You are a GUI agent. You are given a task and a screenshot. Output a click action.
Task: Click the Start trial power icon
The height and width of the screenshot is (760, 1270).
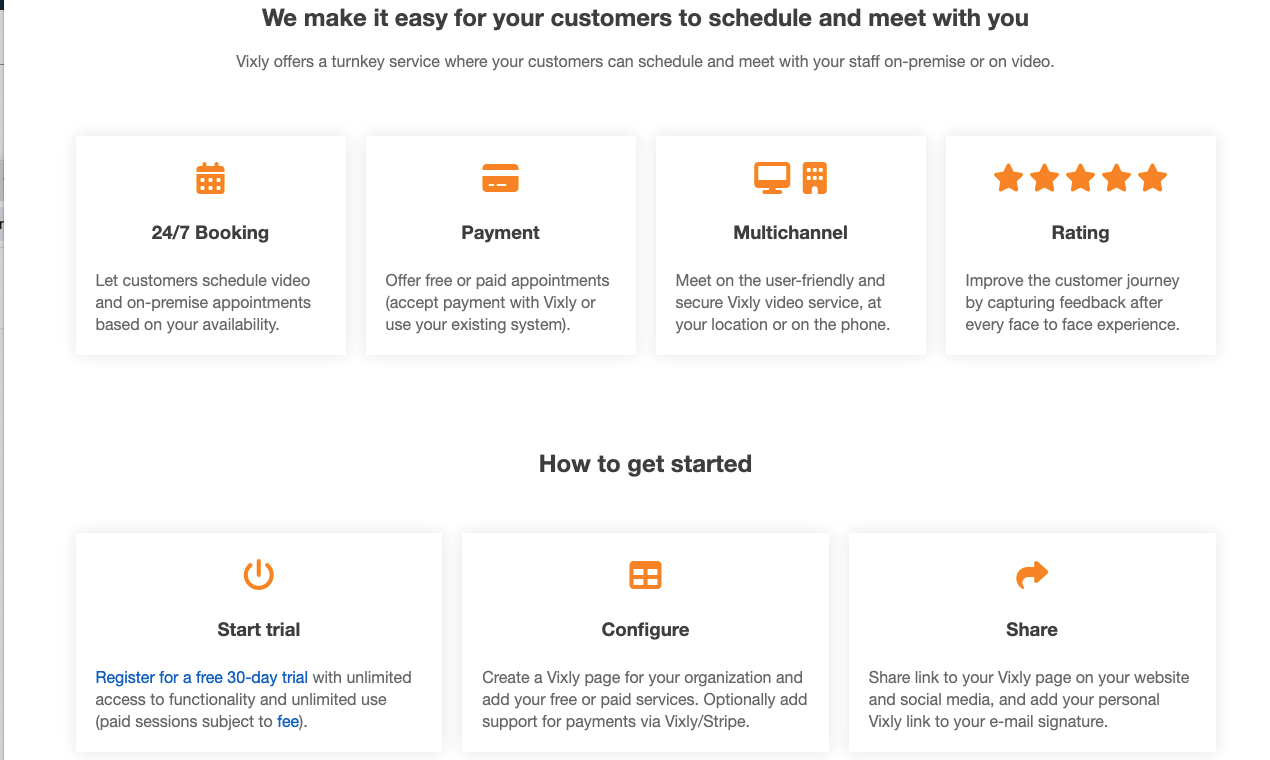tap(259, 575)
